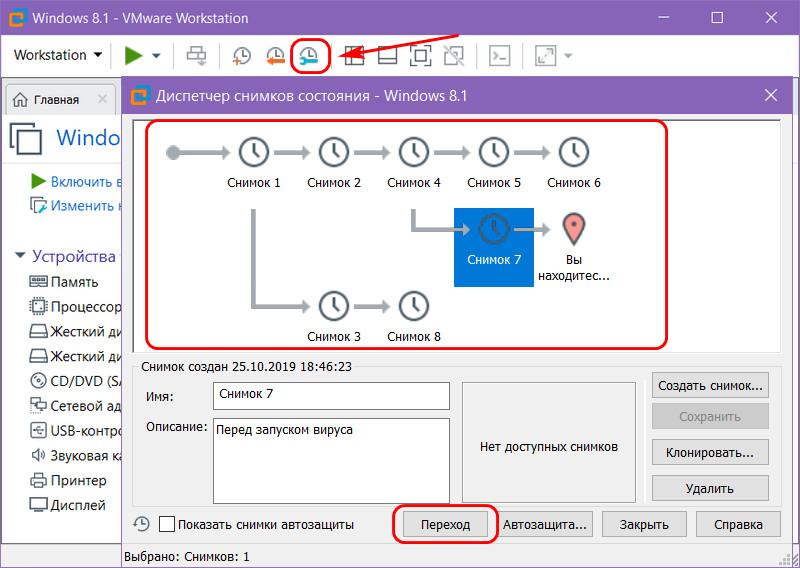
Task: Select the Звуковая карта device
Action: (x=76, y=455)
